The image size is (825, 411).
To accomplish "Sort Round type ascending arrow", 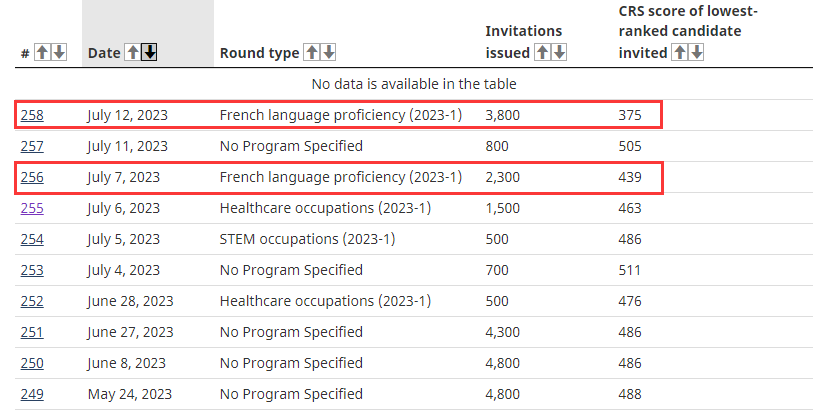I will tap(312, 52).
